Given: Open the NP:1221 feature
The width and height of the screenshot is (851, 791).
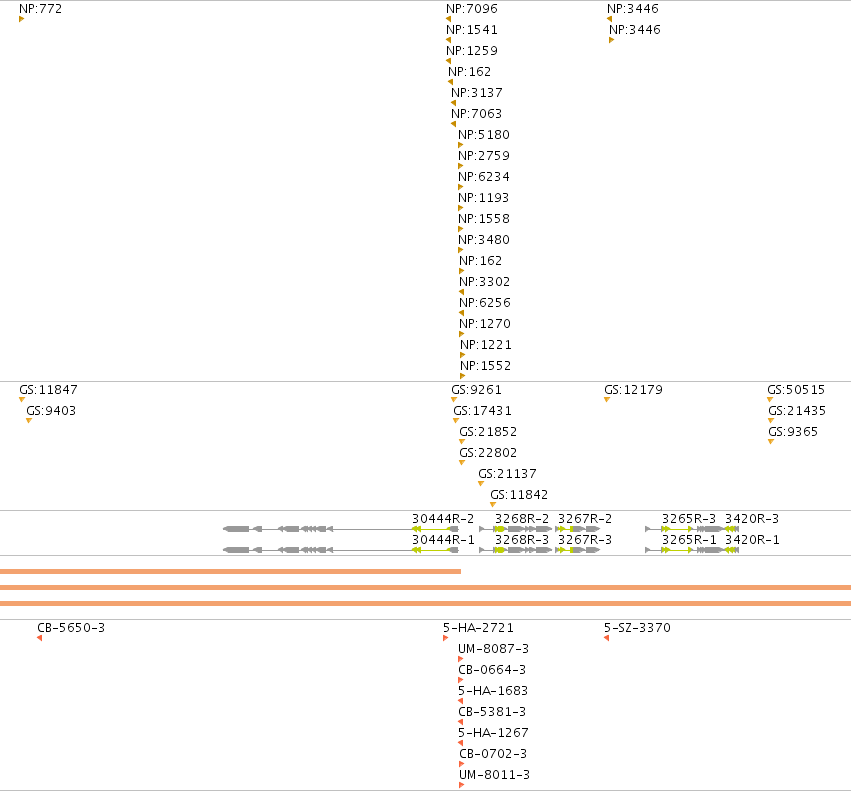Looking at the screenshot, I should coord(486,345).
